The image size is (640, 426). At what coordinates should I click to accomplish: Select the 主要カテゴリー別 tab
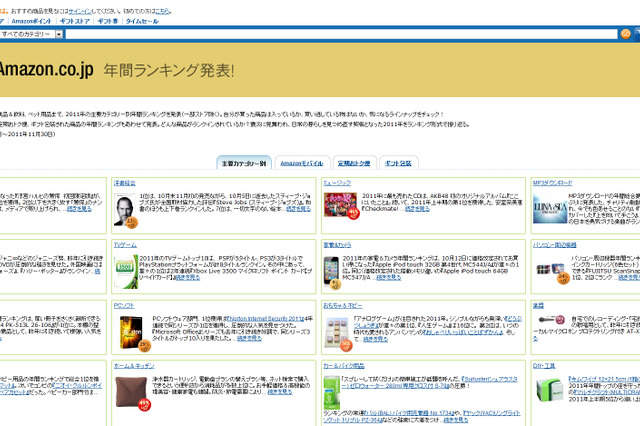coord(244,163)
